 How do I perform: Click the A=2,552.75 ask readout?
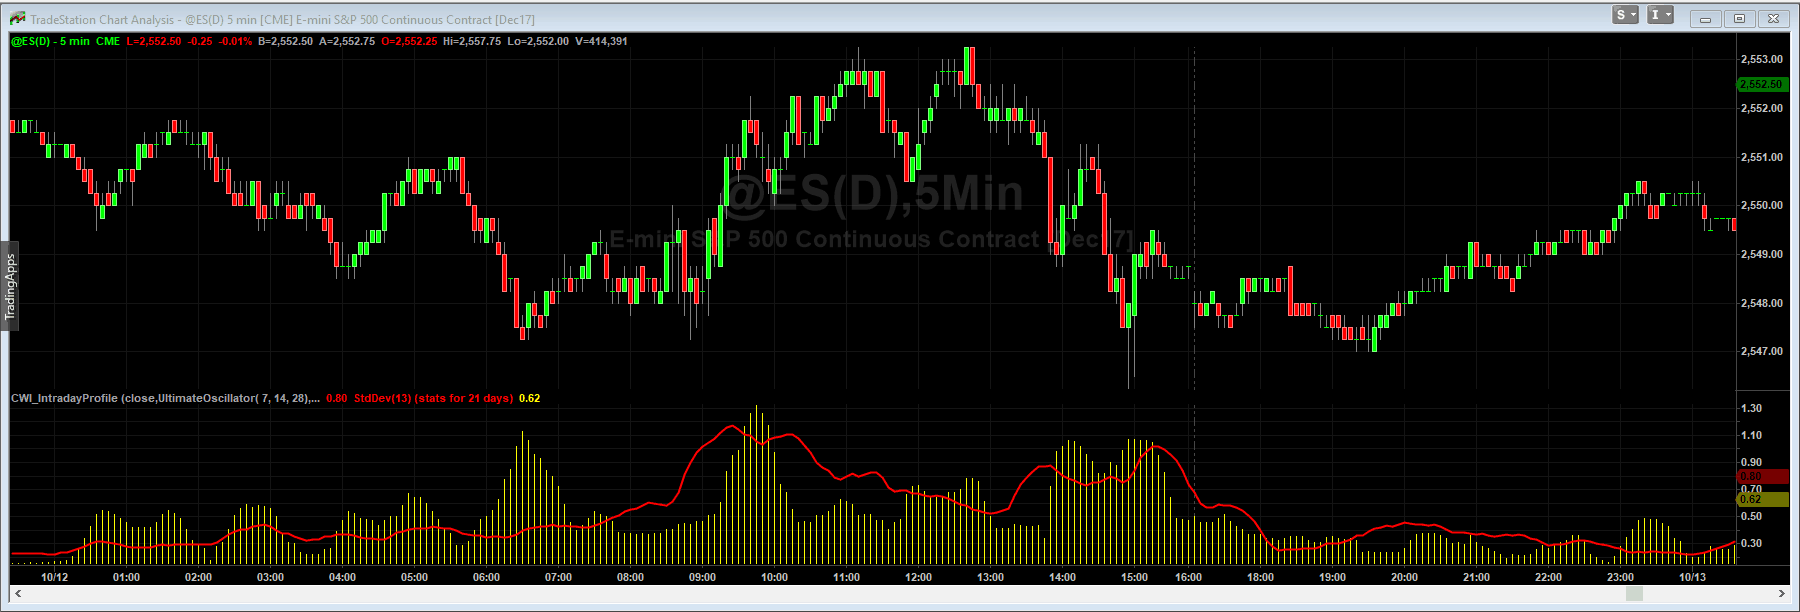347,41
